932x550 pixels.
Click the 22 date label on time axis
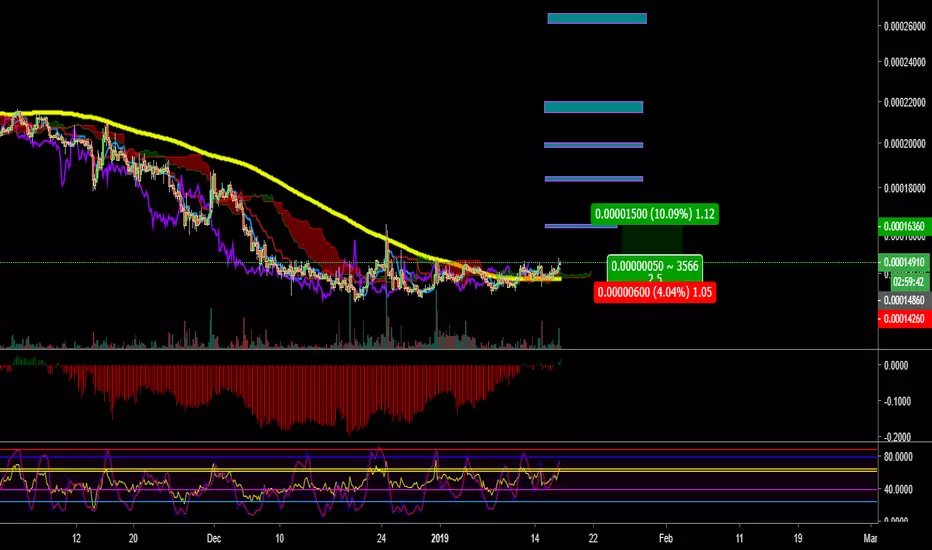pos(593,539)
